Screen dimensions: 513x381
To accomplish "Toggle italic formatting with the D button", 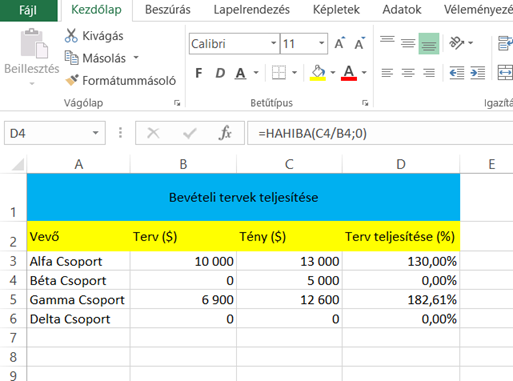I will 220,73.
